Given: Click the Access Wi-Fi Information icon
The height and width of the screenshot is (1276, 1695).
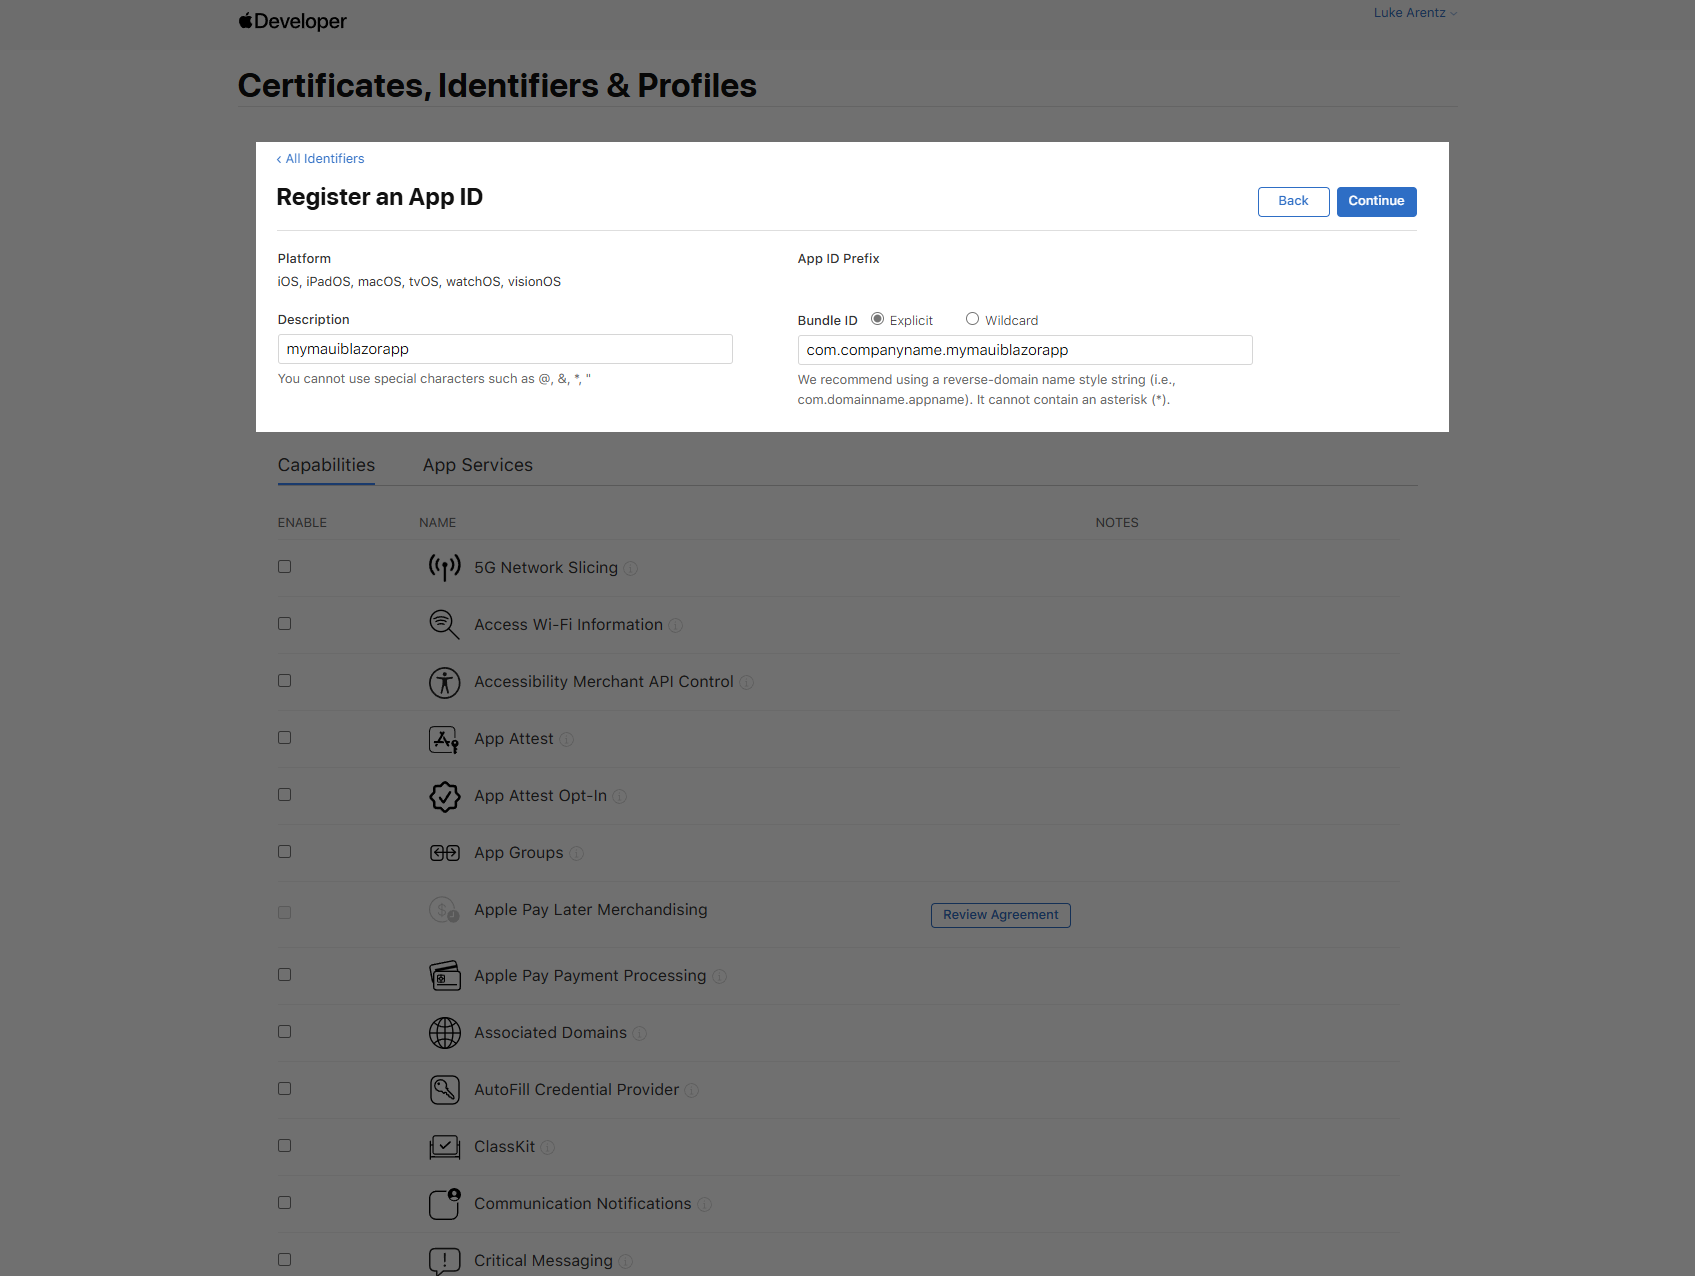Looking at the screenshot, I should pyautogui.click(x=444, y=625).
